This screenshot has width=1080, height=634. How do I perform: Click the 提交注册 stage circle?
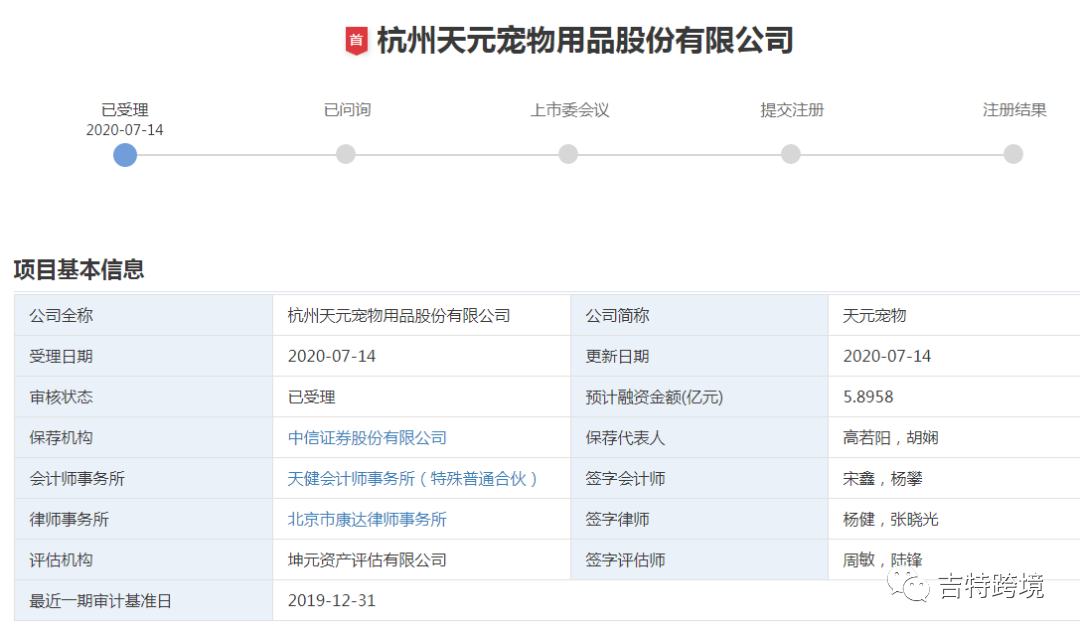tap(790, 154)
